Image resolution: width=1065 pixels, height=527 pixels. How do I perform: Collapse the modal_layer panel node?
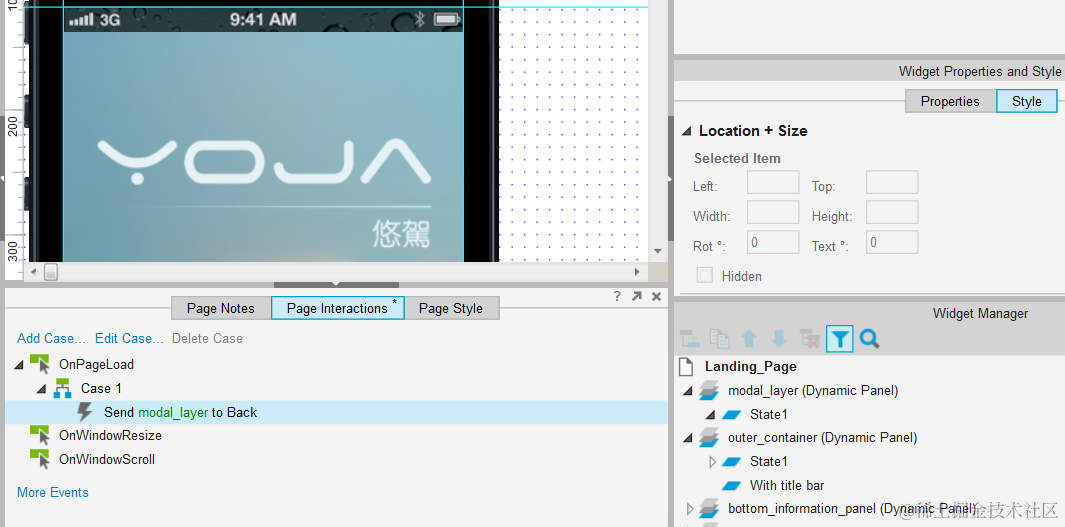(687, 391)
